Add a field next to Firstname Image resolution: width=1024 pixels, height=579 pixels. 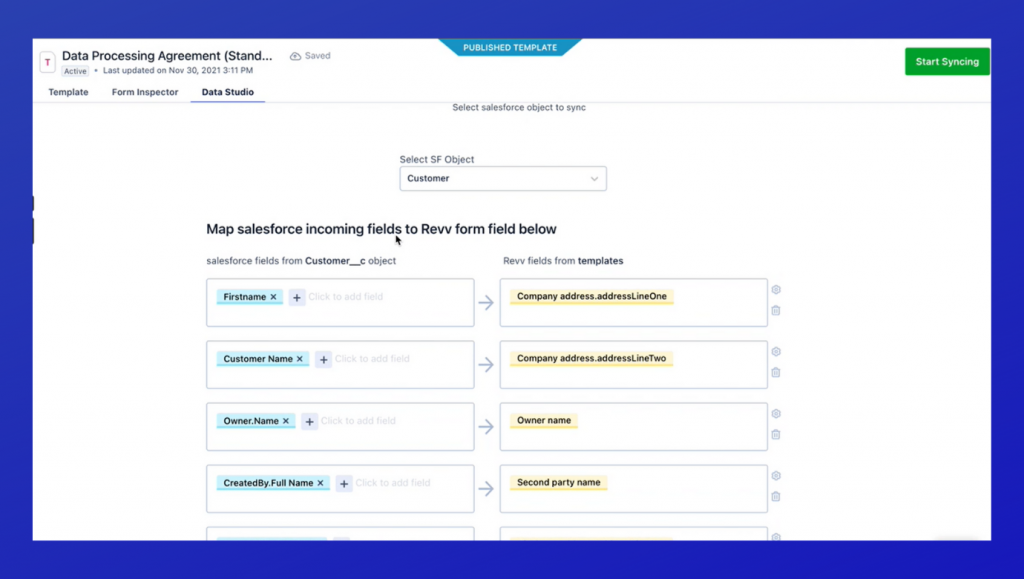[x=296, y=297]
